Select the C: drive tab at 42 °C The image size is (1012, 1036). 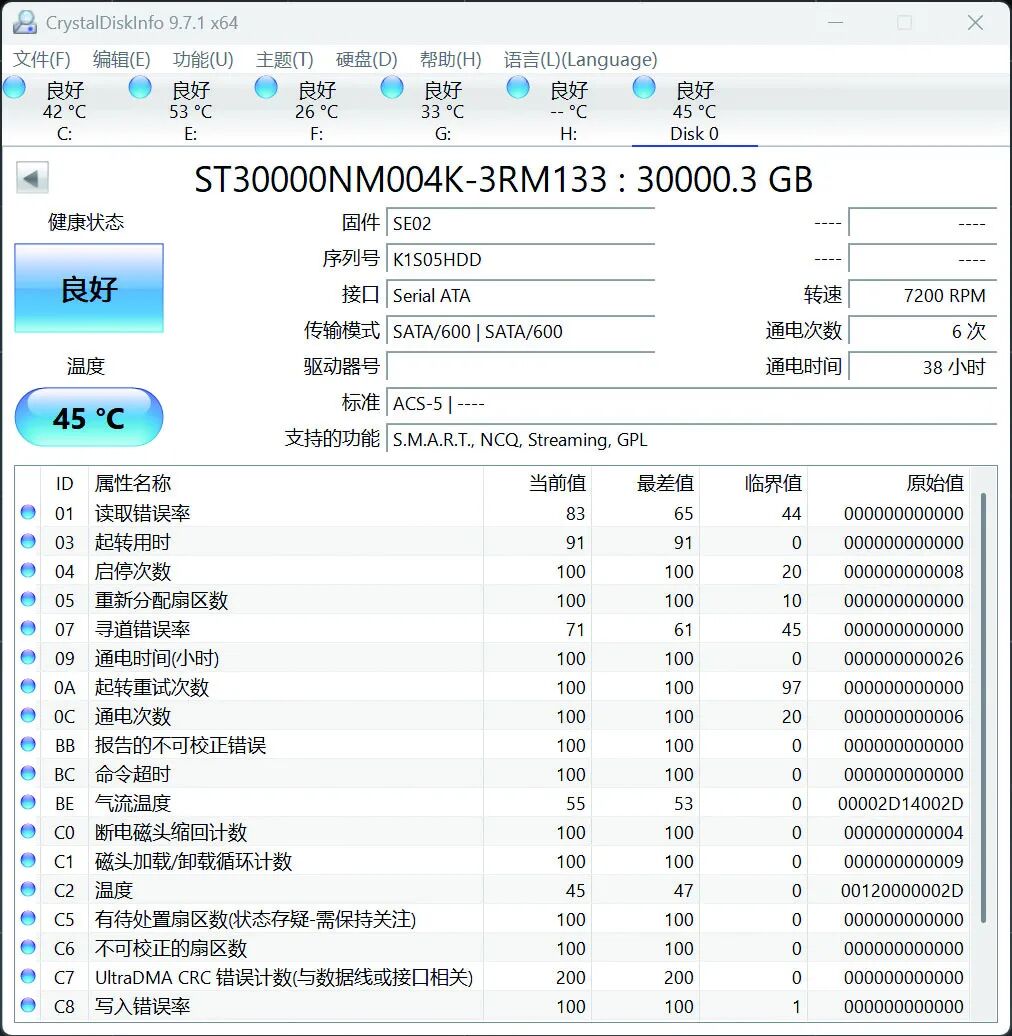point(64,110)
